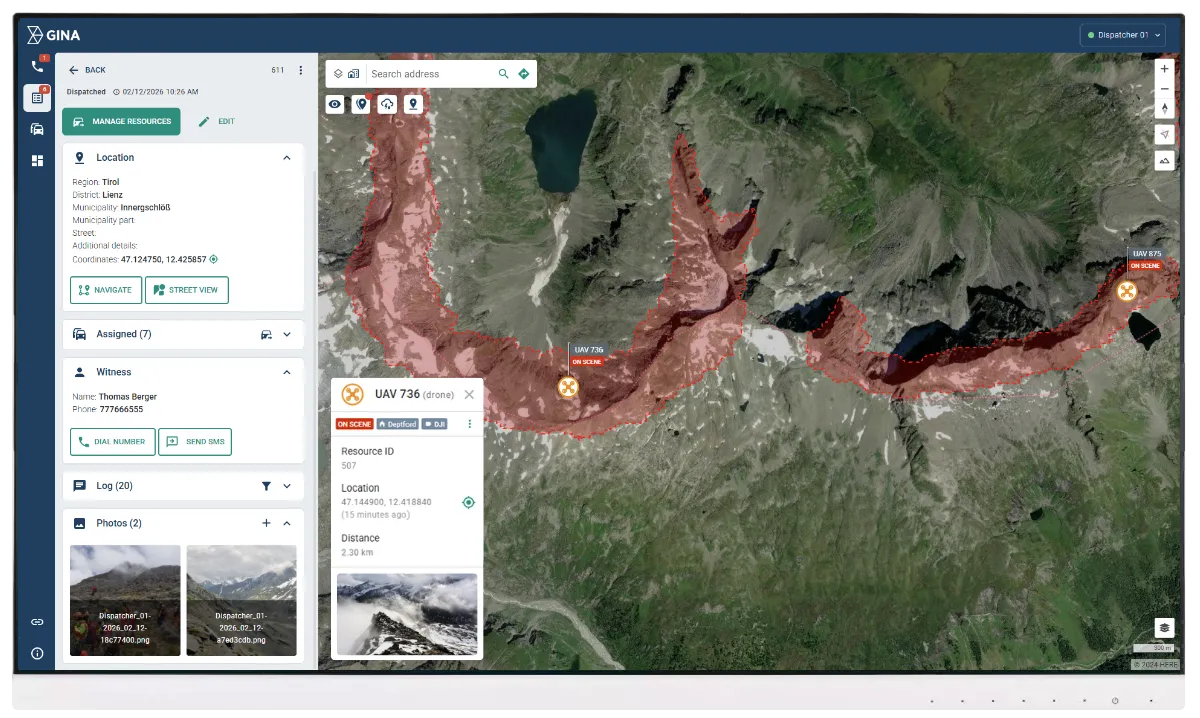Expand the Assigned (7) resources list
Viewport: 1200px width, 718px height.
tap(287, 334)
